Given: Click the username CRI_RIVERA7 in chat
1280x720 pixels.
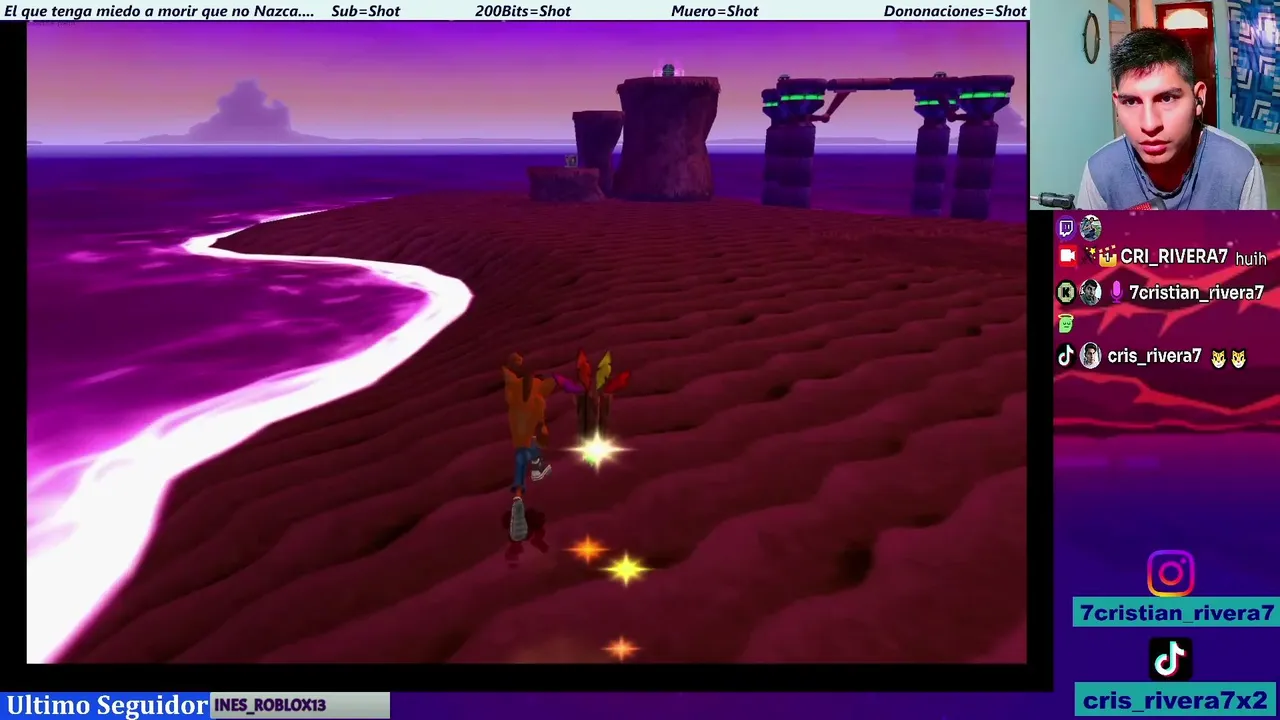Looking at the screenshot, I should (1173, 257).
